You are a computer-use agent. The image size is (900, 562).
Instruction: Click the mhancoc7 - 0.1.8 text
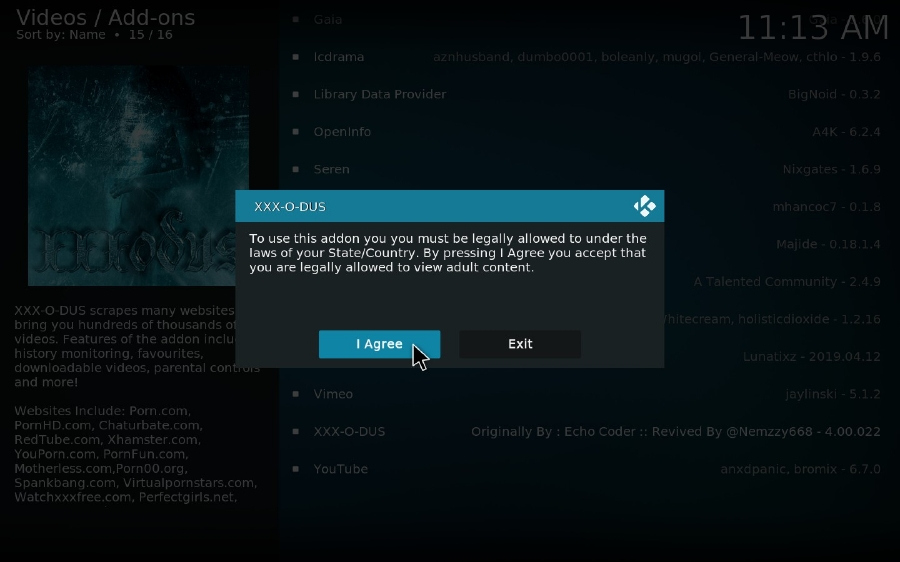(x=827, y=207)
